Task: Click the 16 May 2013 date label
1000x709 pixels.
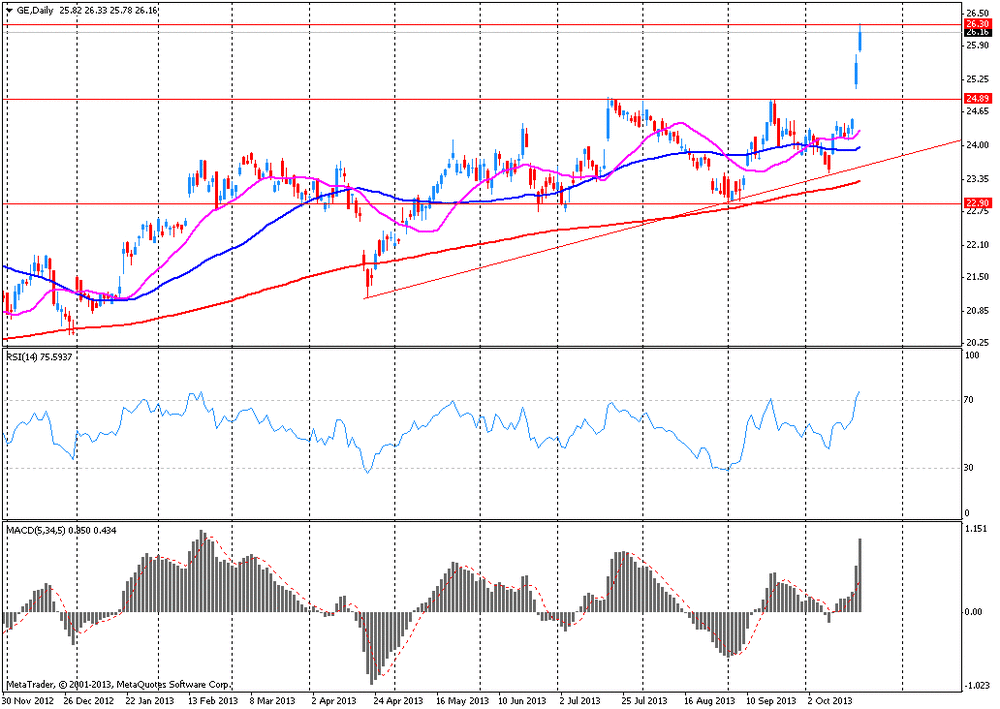Action: pos(462,701)
